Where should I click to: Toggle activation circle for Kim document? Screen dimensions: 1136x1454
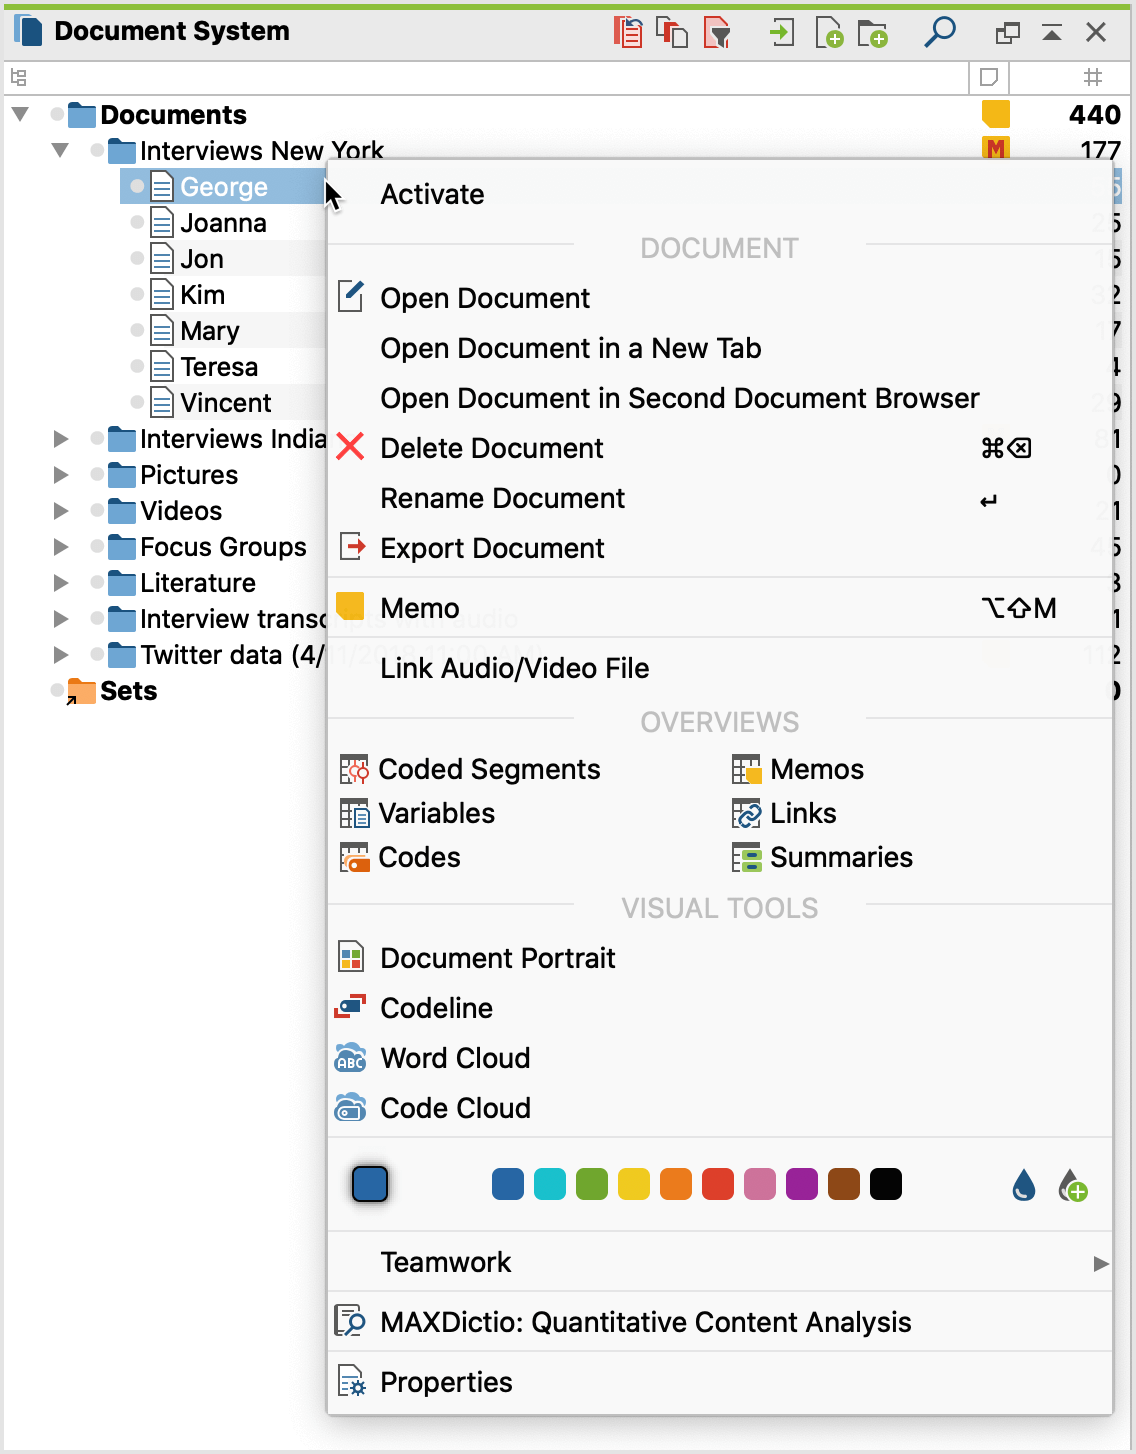[137, 294]
